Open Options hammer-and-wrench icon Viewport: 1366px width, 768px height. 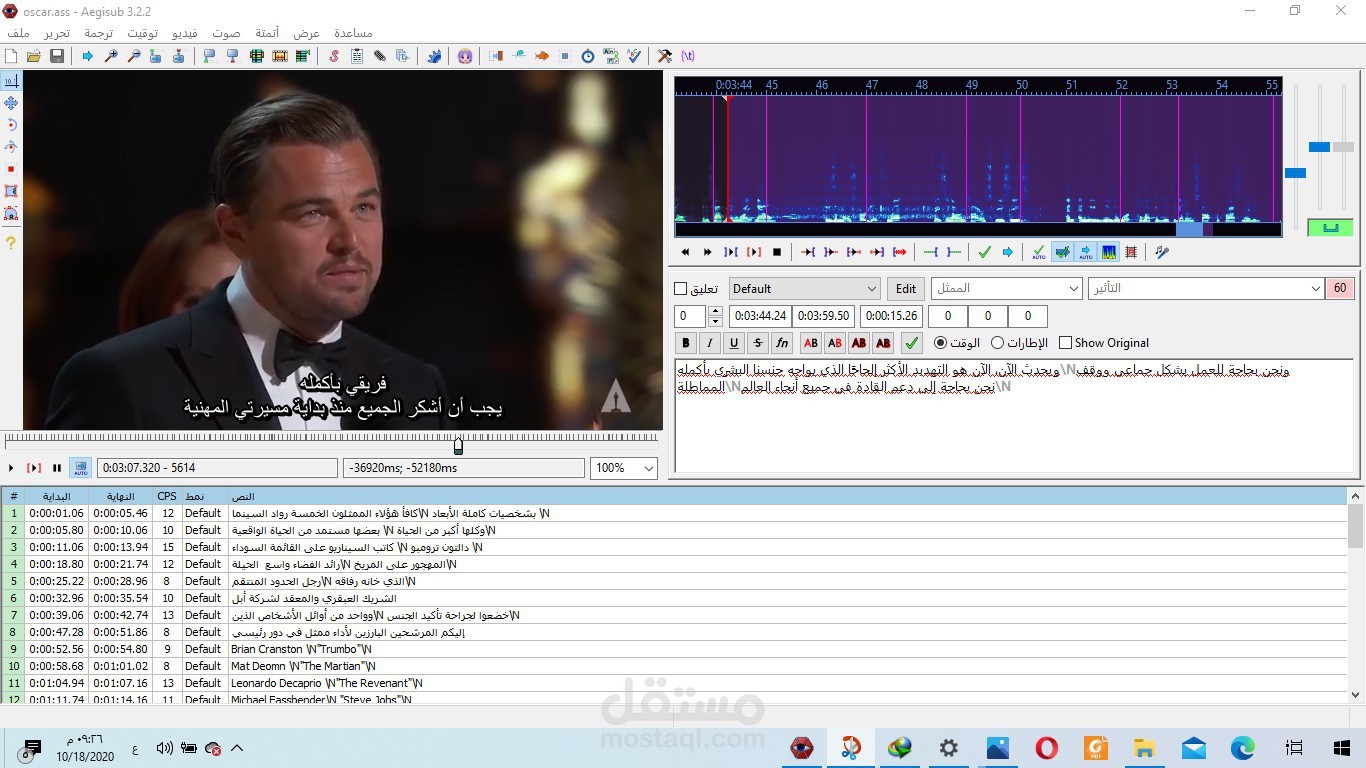665,56
